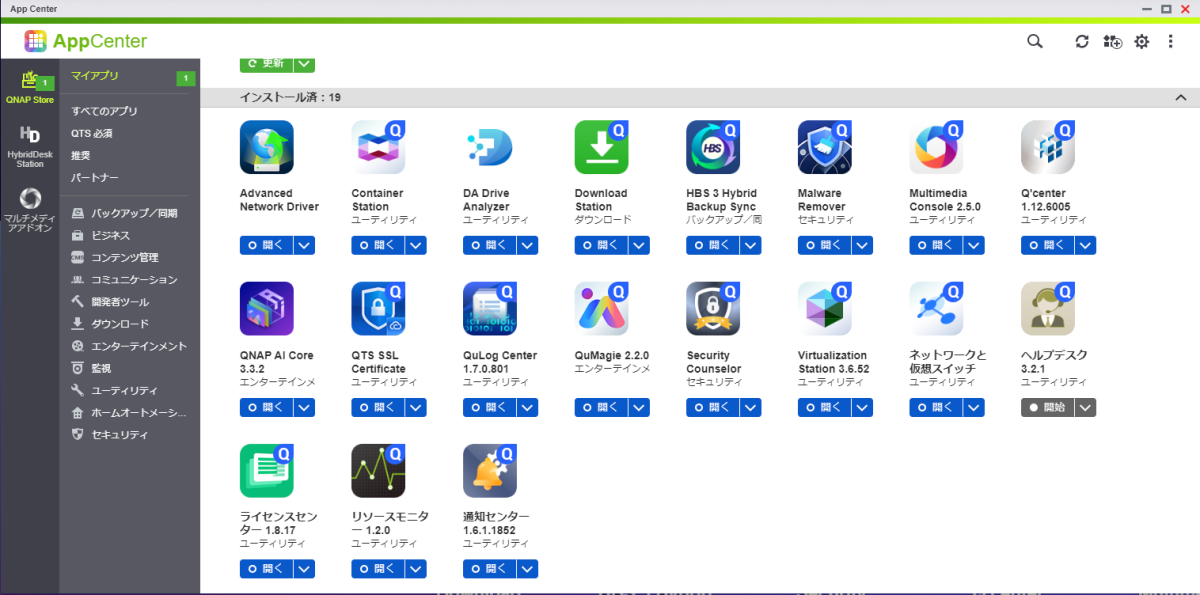The image size is (1200, 595).
Task: Expand dropdown next to Security Counselor 開く
Action: pos(751,407)
